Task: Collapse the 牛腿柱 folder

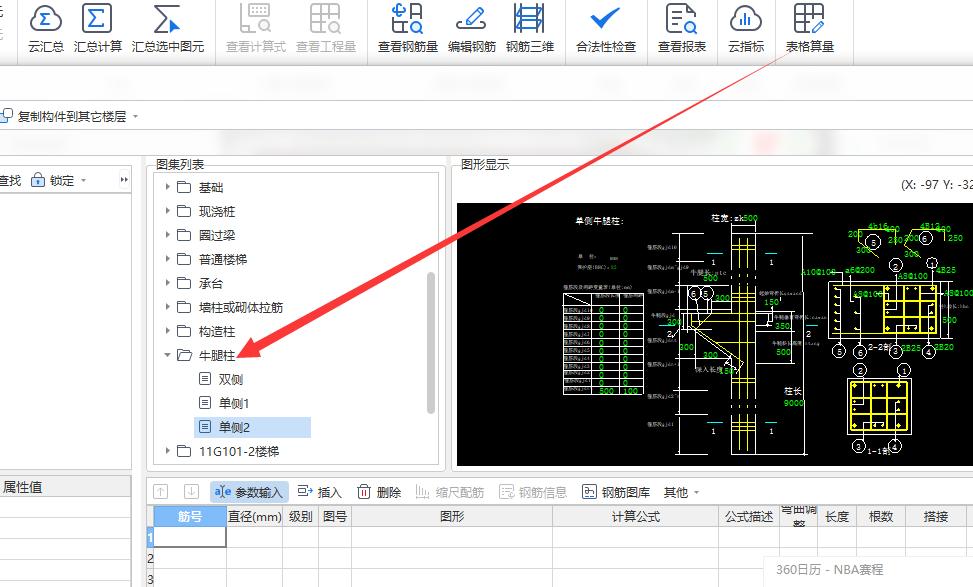Action: (168, 355)
